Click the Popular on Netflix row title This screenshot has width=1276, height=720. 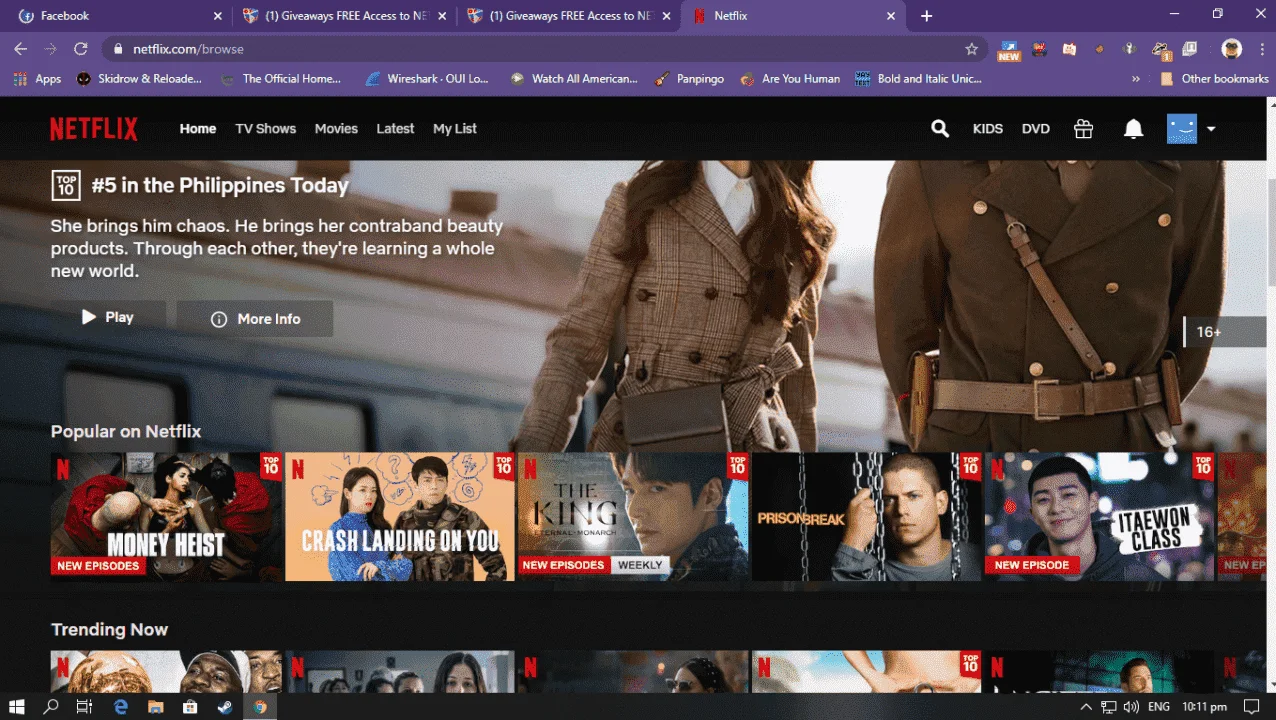click(x=126, y=431)
